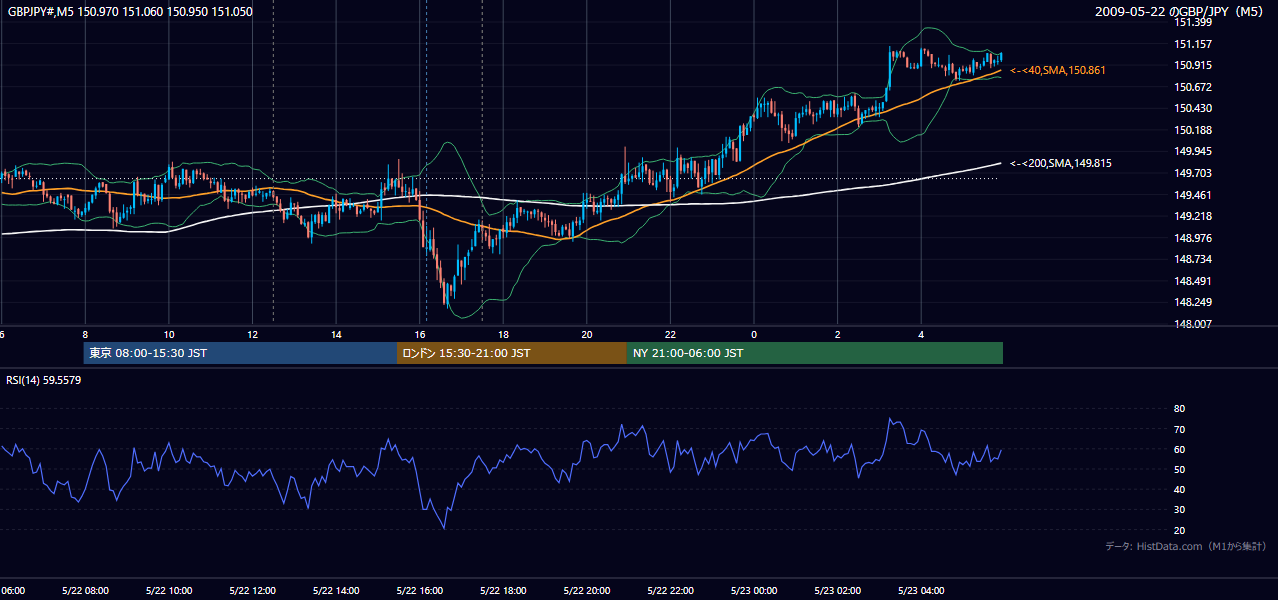
Task: Click the 5/23 02:00 bottom time label
Action: pos(838,590)
